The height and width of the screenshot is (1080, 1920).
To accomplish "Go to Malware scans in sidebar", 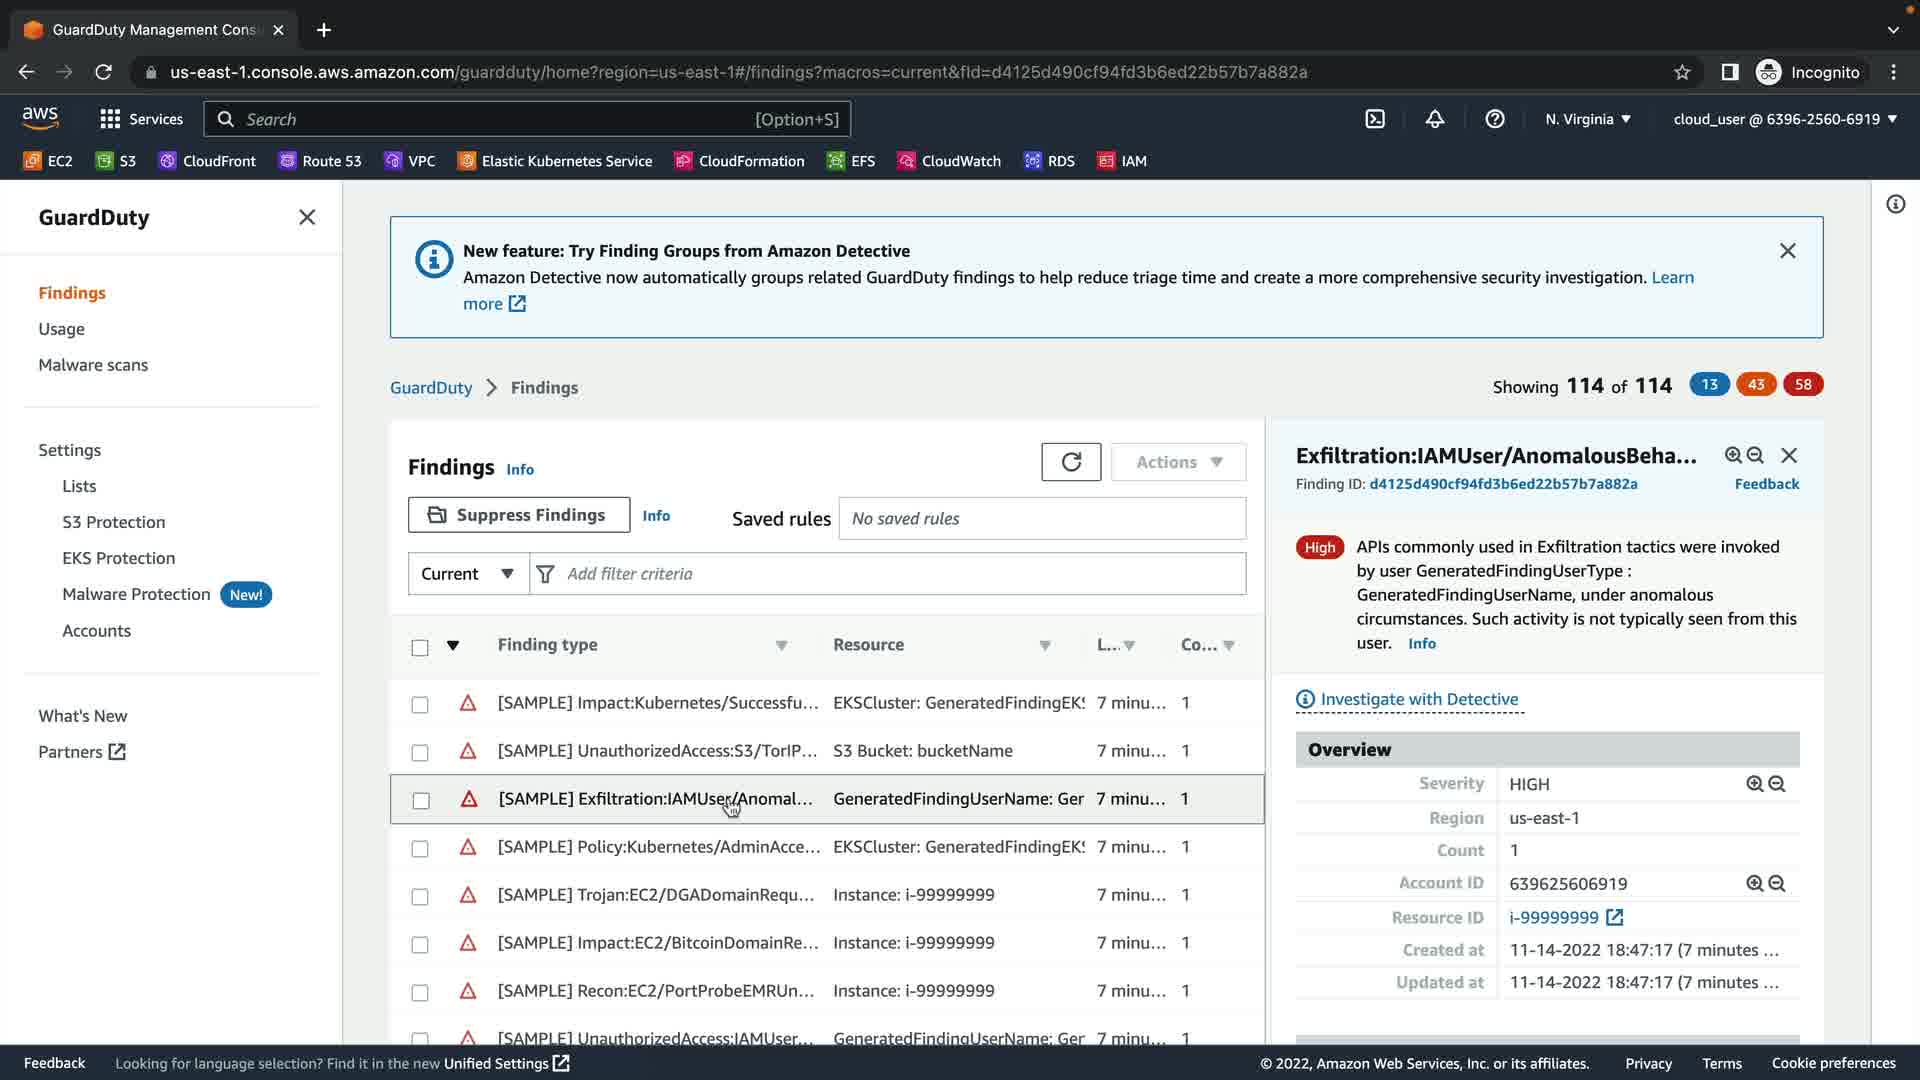I will click(x=93, y=365).
